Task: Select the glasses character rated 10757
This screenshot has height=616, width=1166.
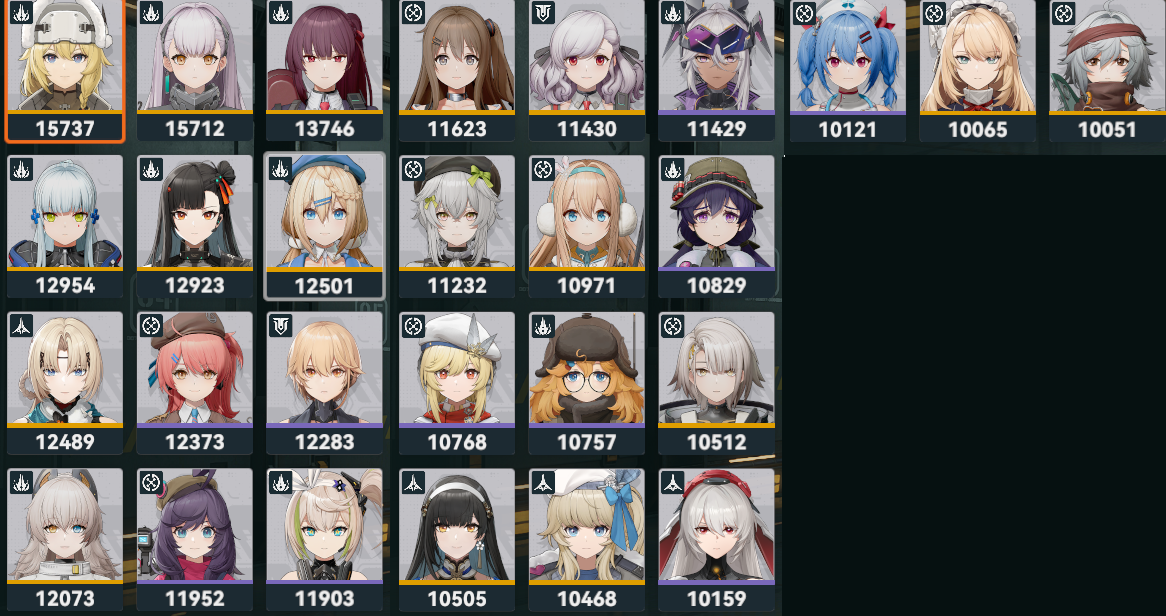Action: [x=586, y=382]
